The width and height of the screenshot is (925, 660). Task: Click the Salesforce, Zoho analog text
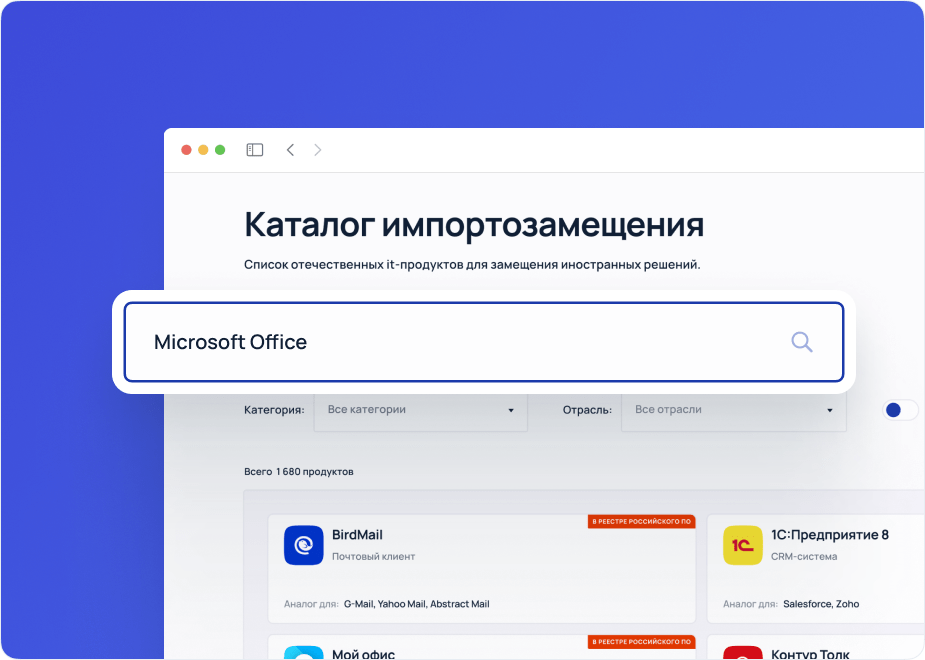[821, 604]
